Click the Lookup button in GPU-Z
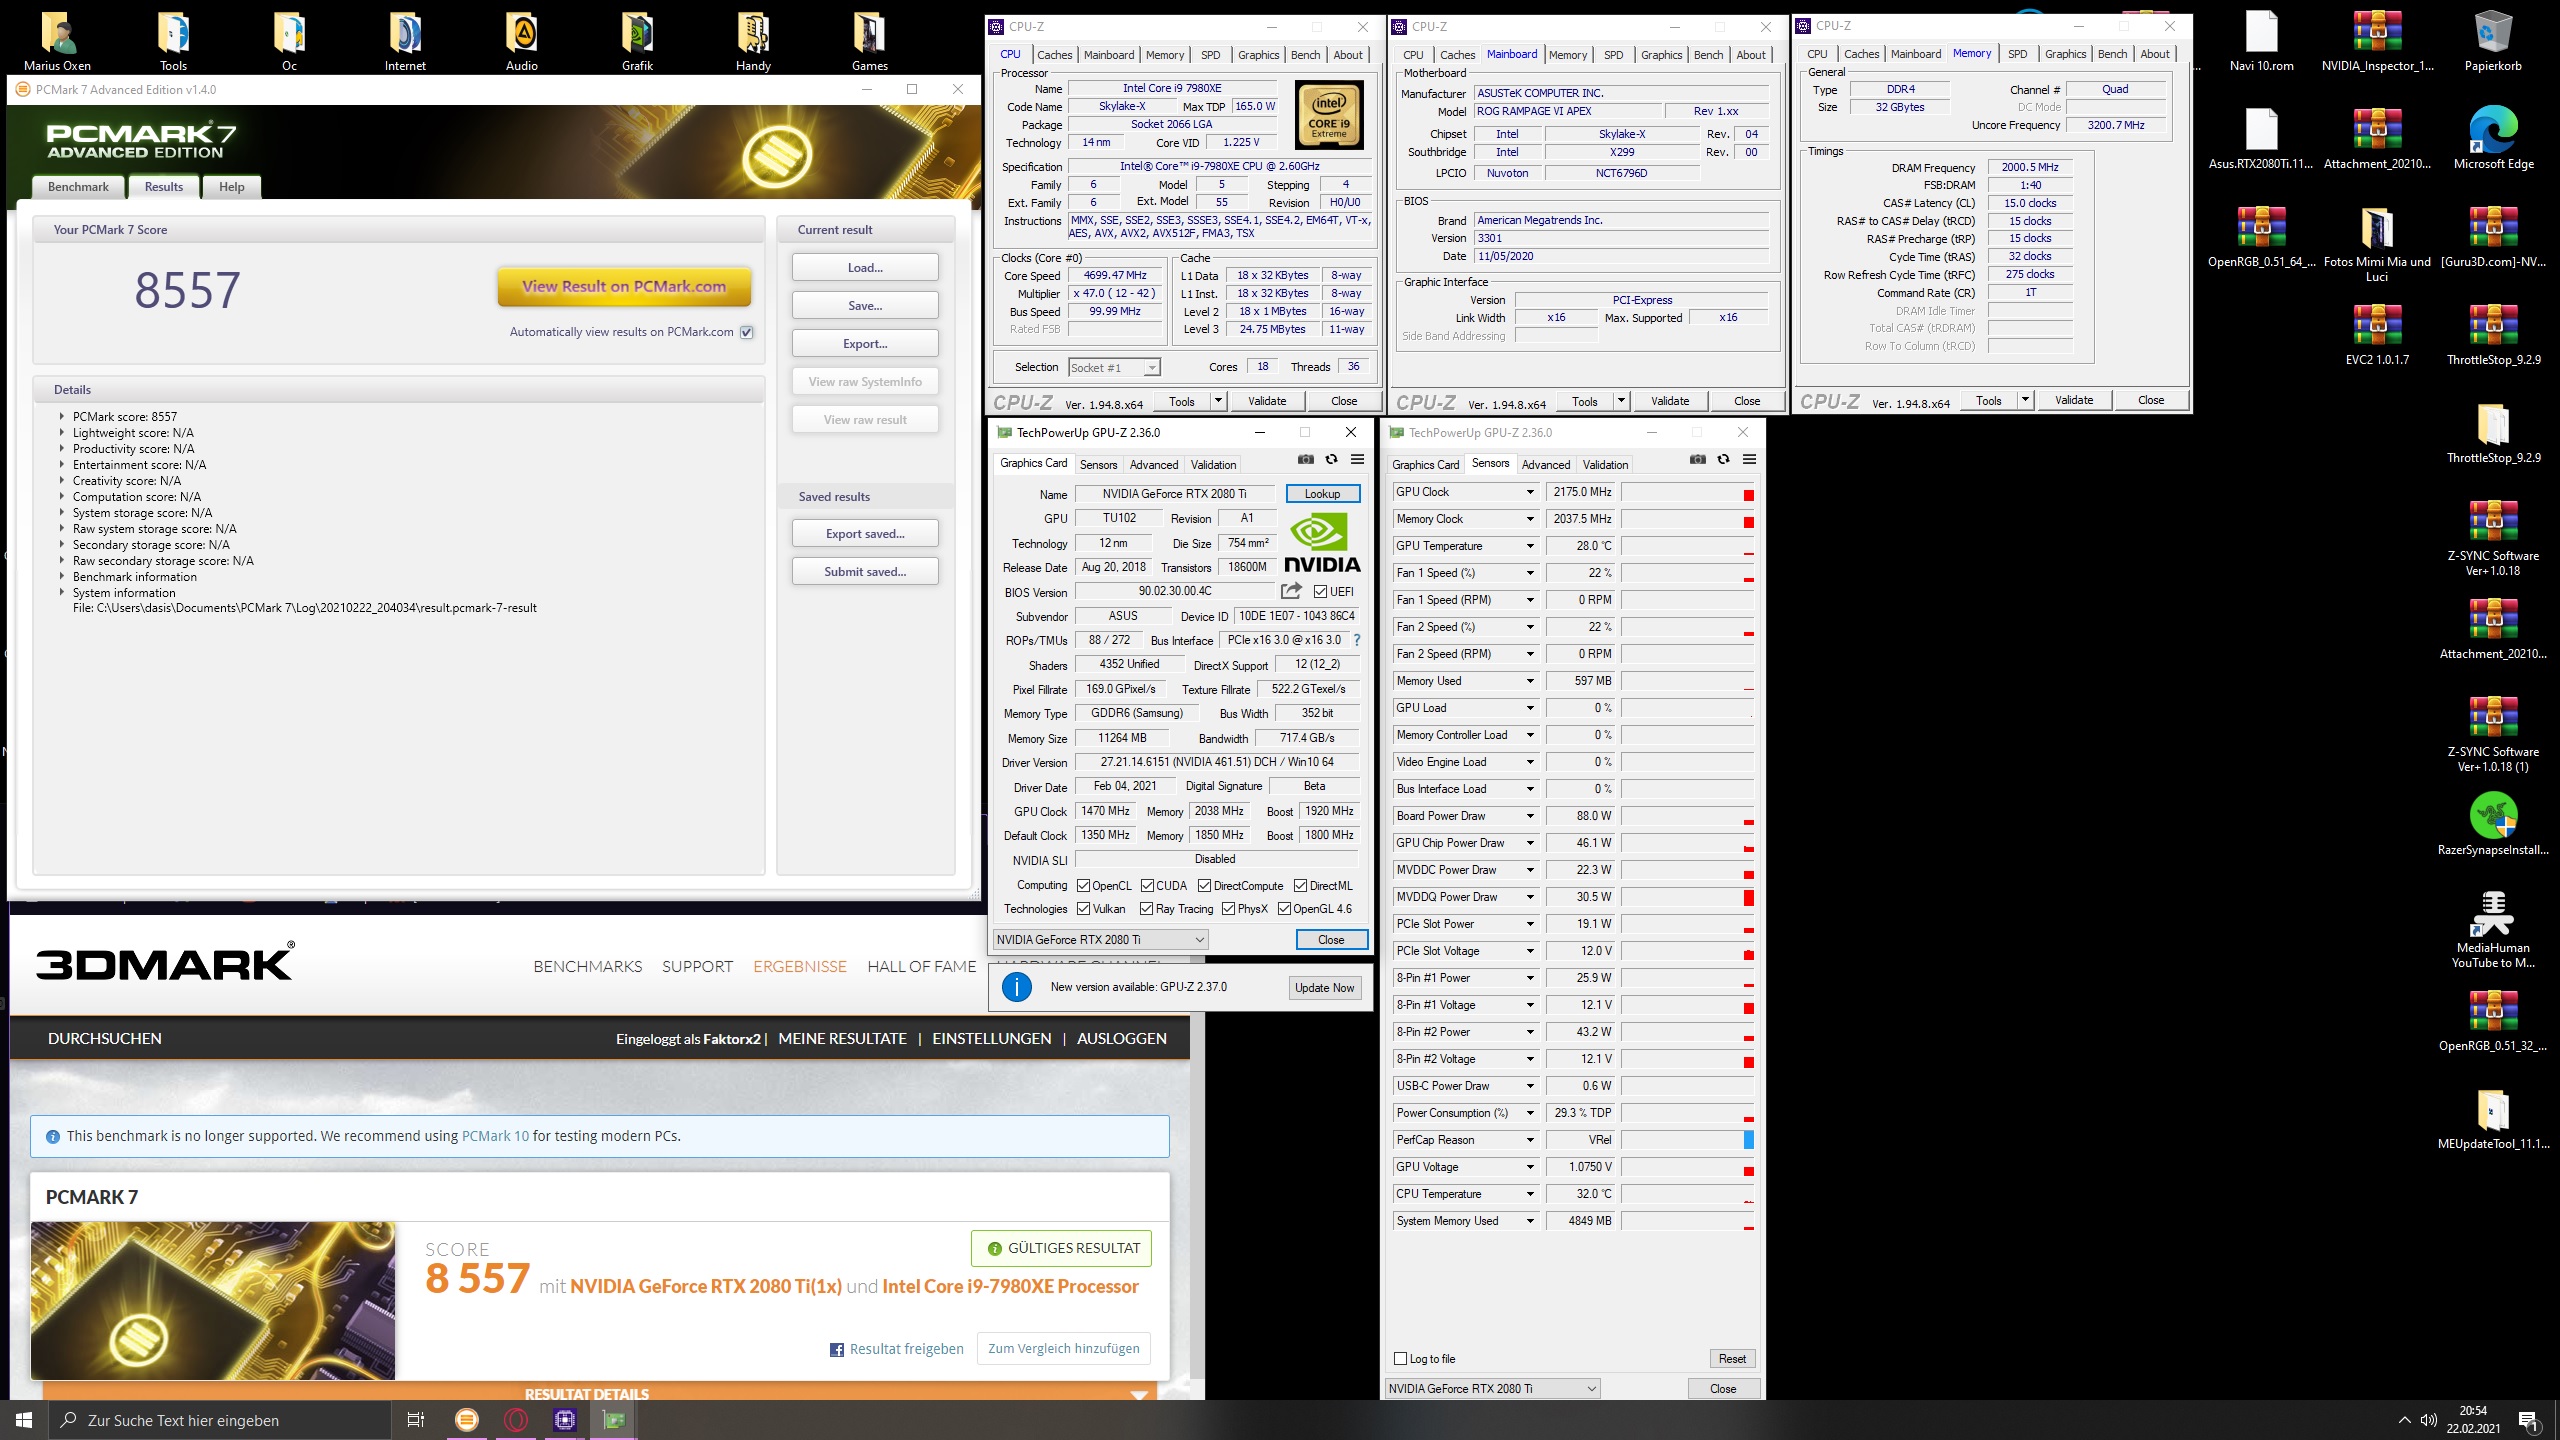 [x=1322, y=494]
